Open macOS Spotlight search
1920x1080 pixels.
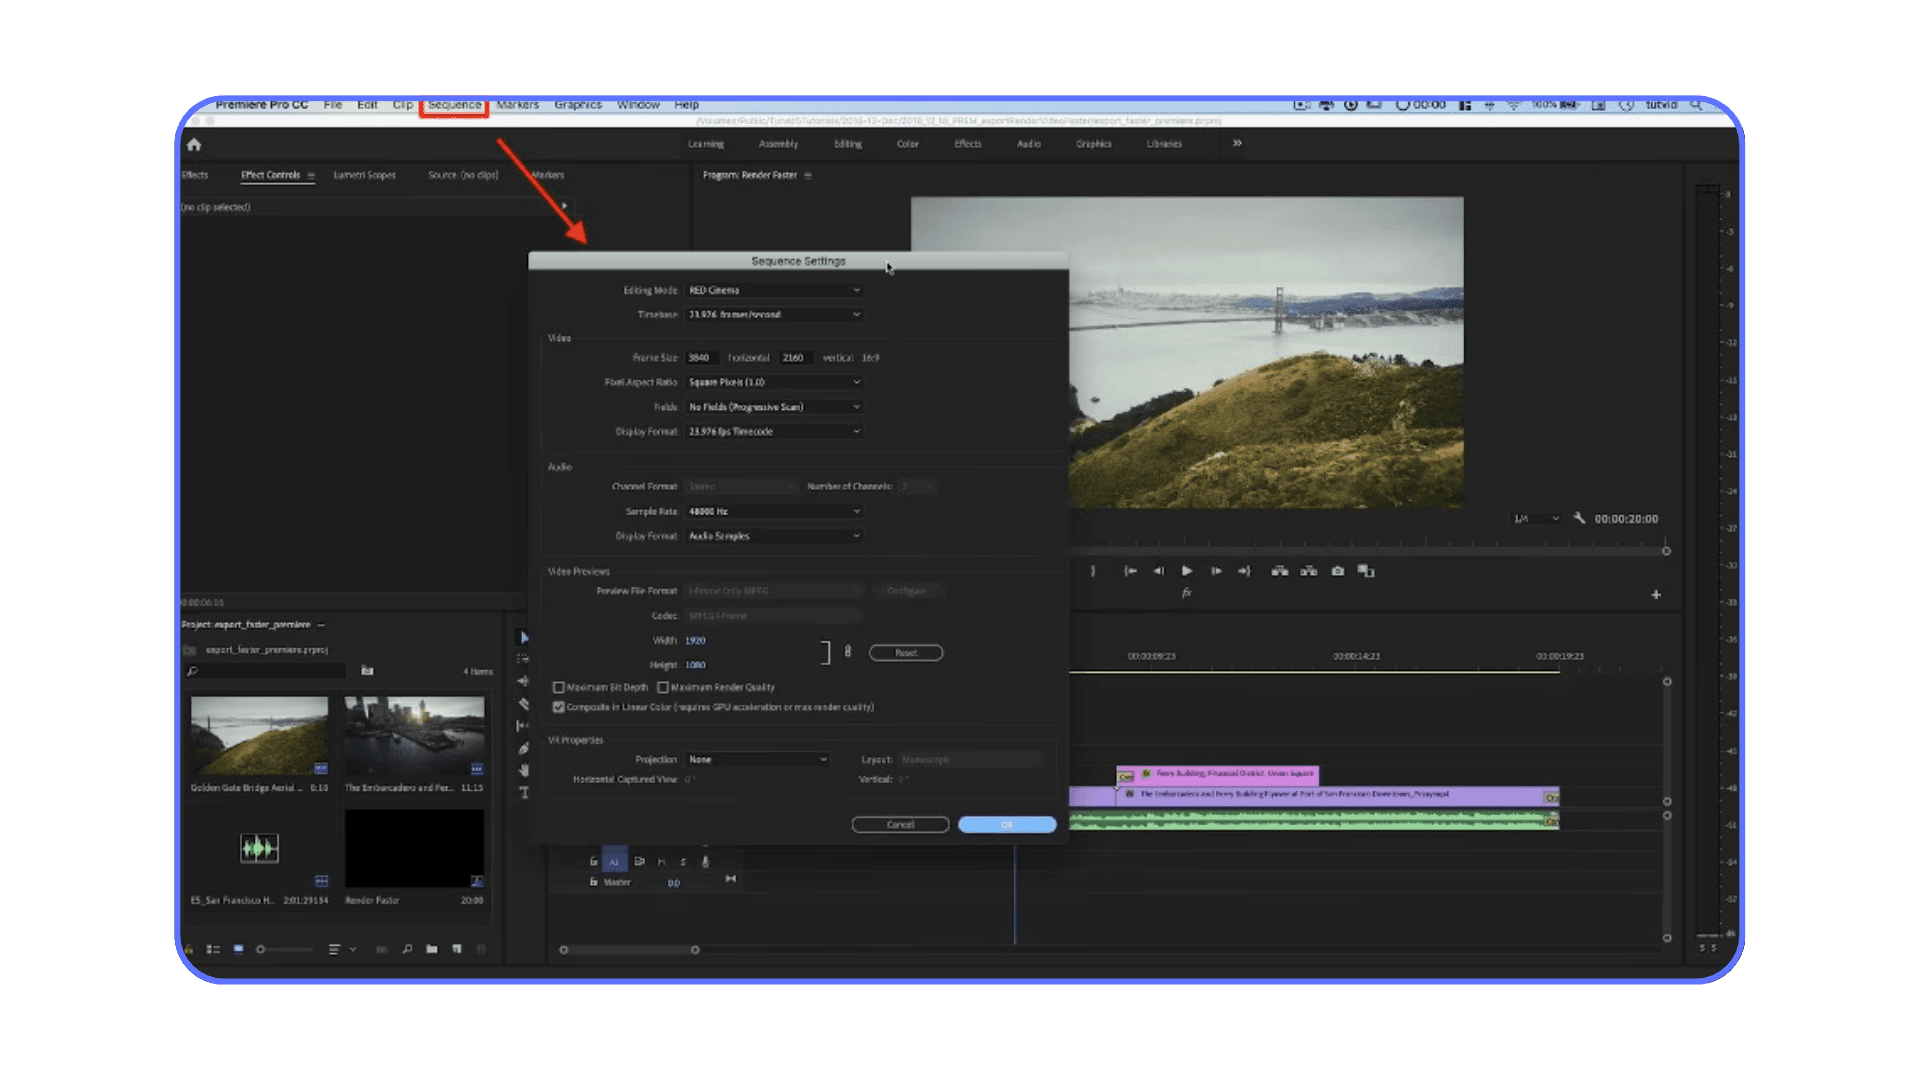tap(1695, 105)
